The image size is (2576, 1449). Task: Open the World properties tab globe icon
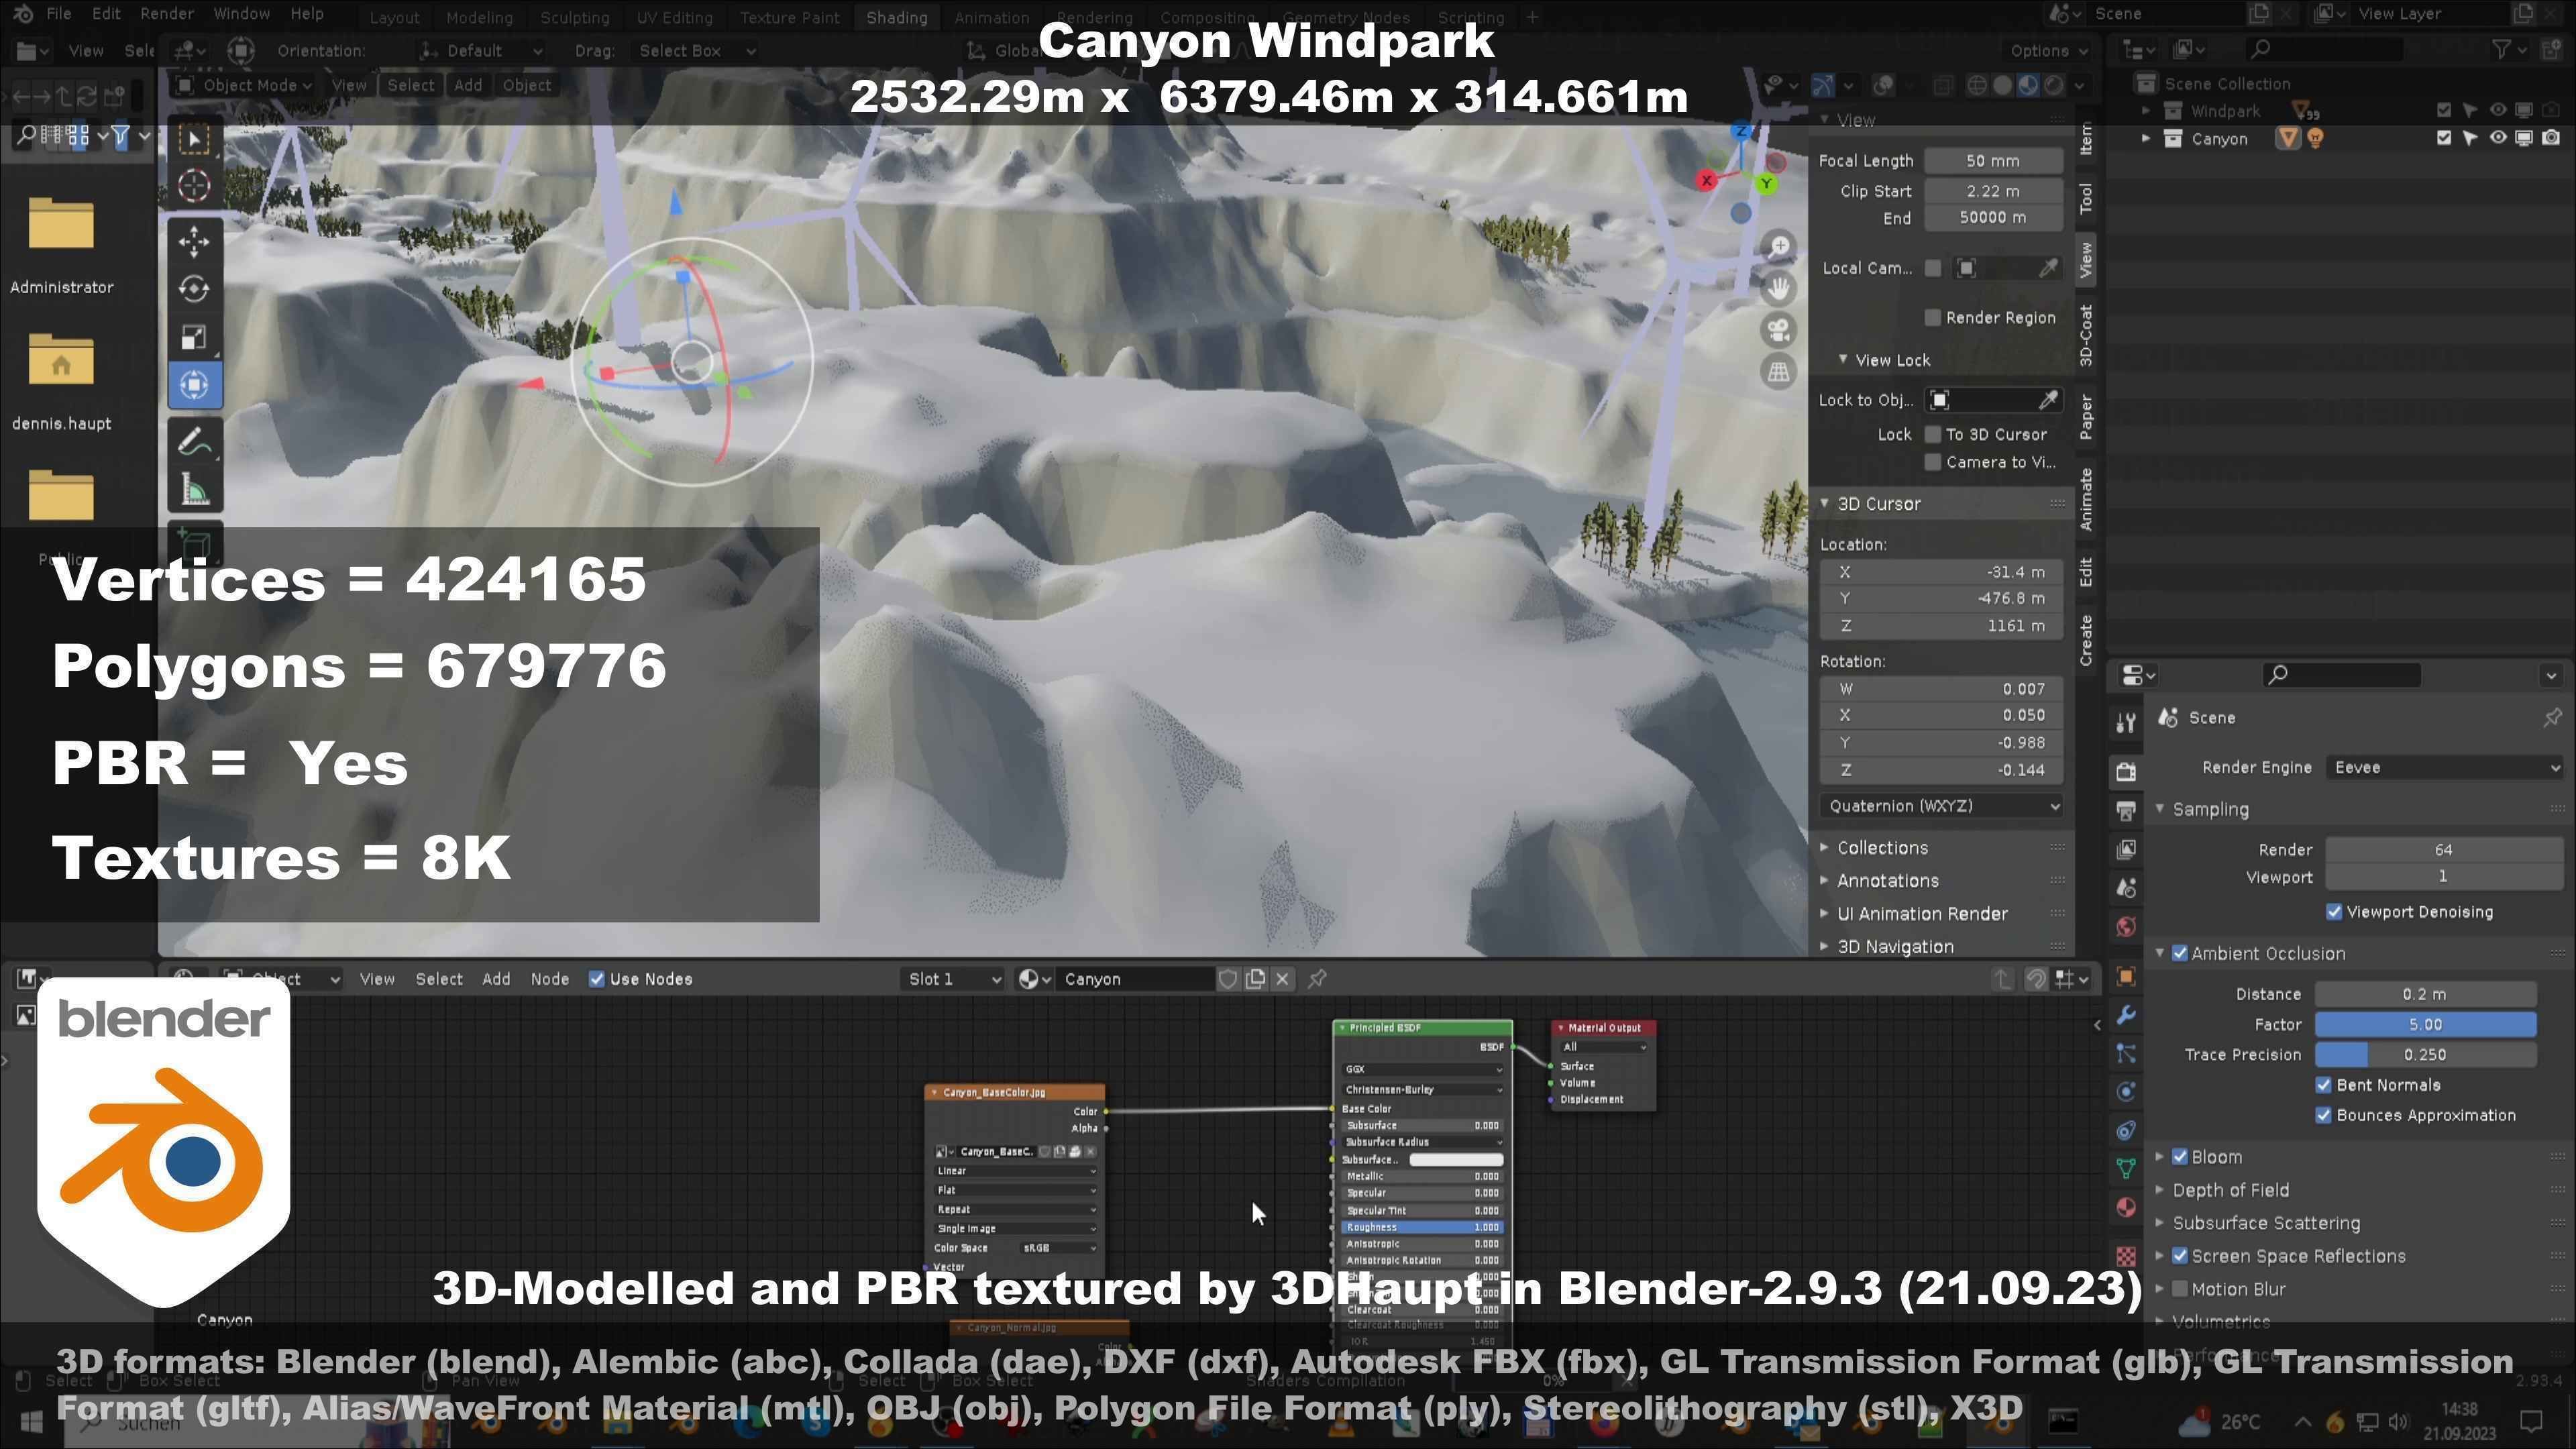[x=2126, y=927]
